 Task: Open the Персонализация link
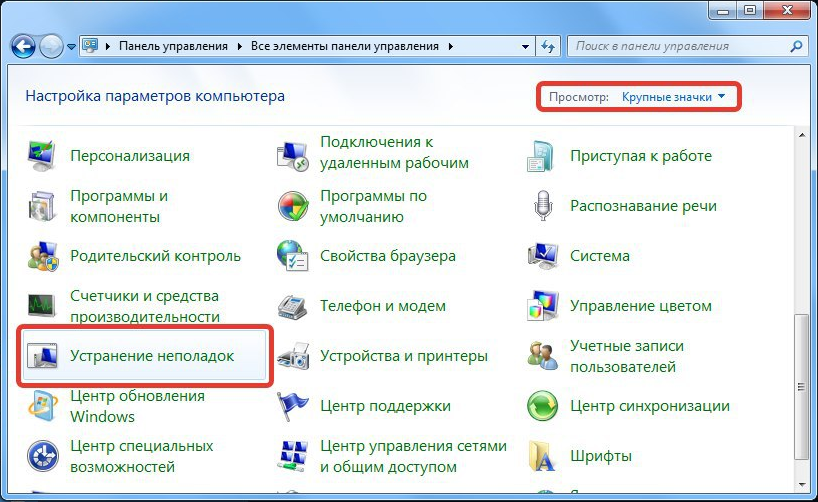point(130,156)
